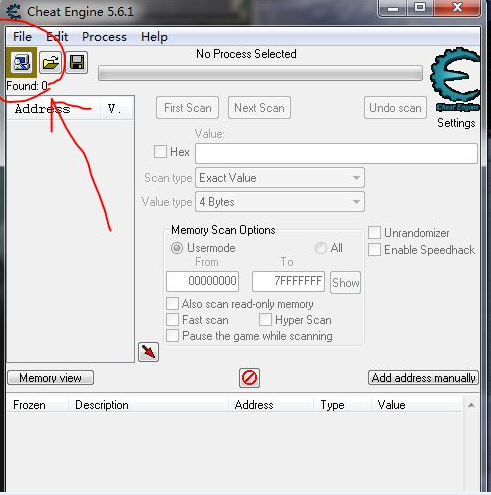Click the Value column header in cheat table
491x495 pixels.
[x=417, y=405]
